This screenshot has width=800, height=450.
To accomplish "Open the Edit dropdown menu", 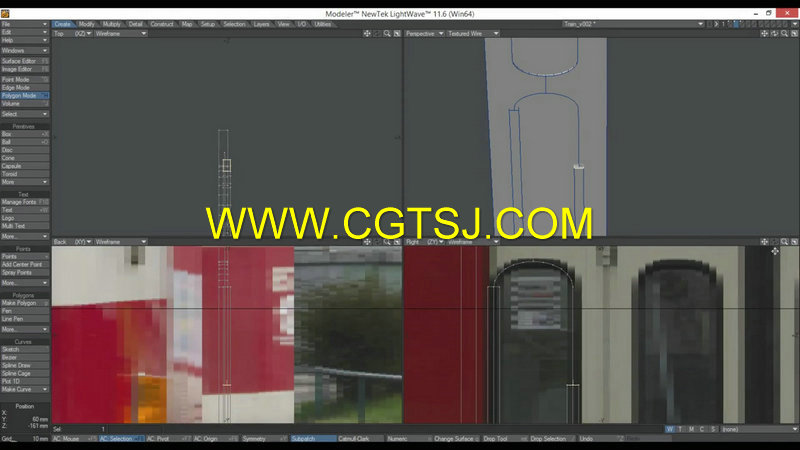I will coord(24,32).
